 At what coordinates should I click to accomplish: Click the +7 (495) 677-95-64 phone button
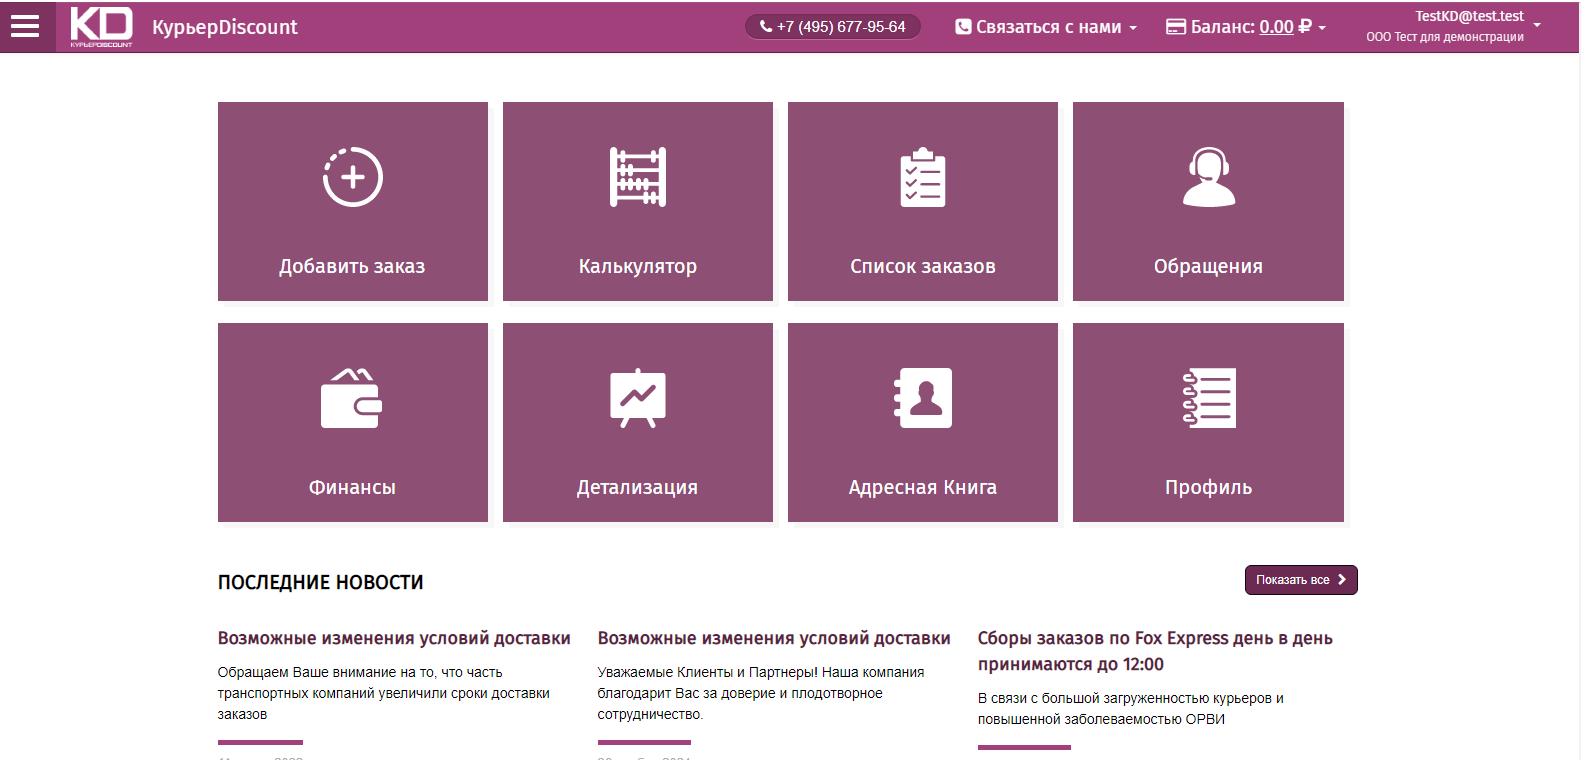pyautogui.click(x=832, y=27)
